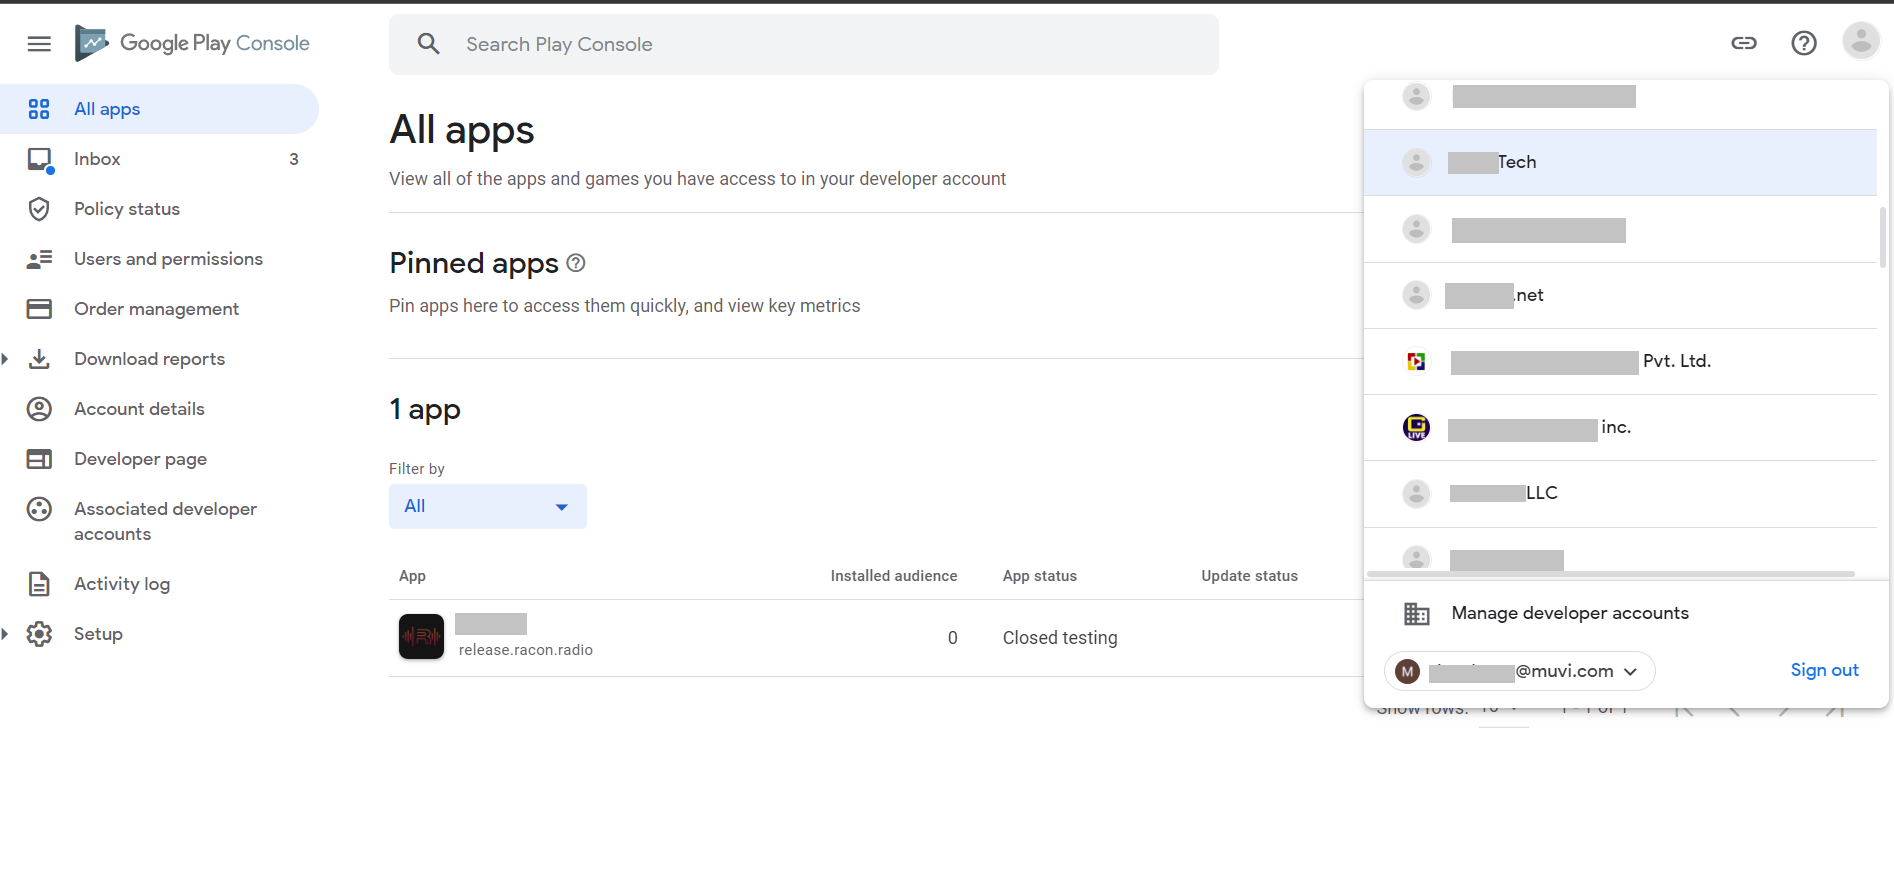Screen dimensions: 1894x891
Task: Open Setup section
Action: click(x=160, y=634)
